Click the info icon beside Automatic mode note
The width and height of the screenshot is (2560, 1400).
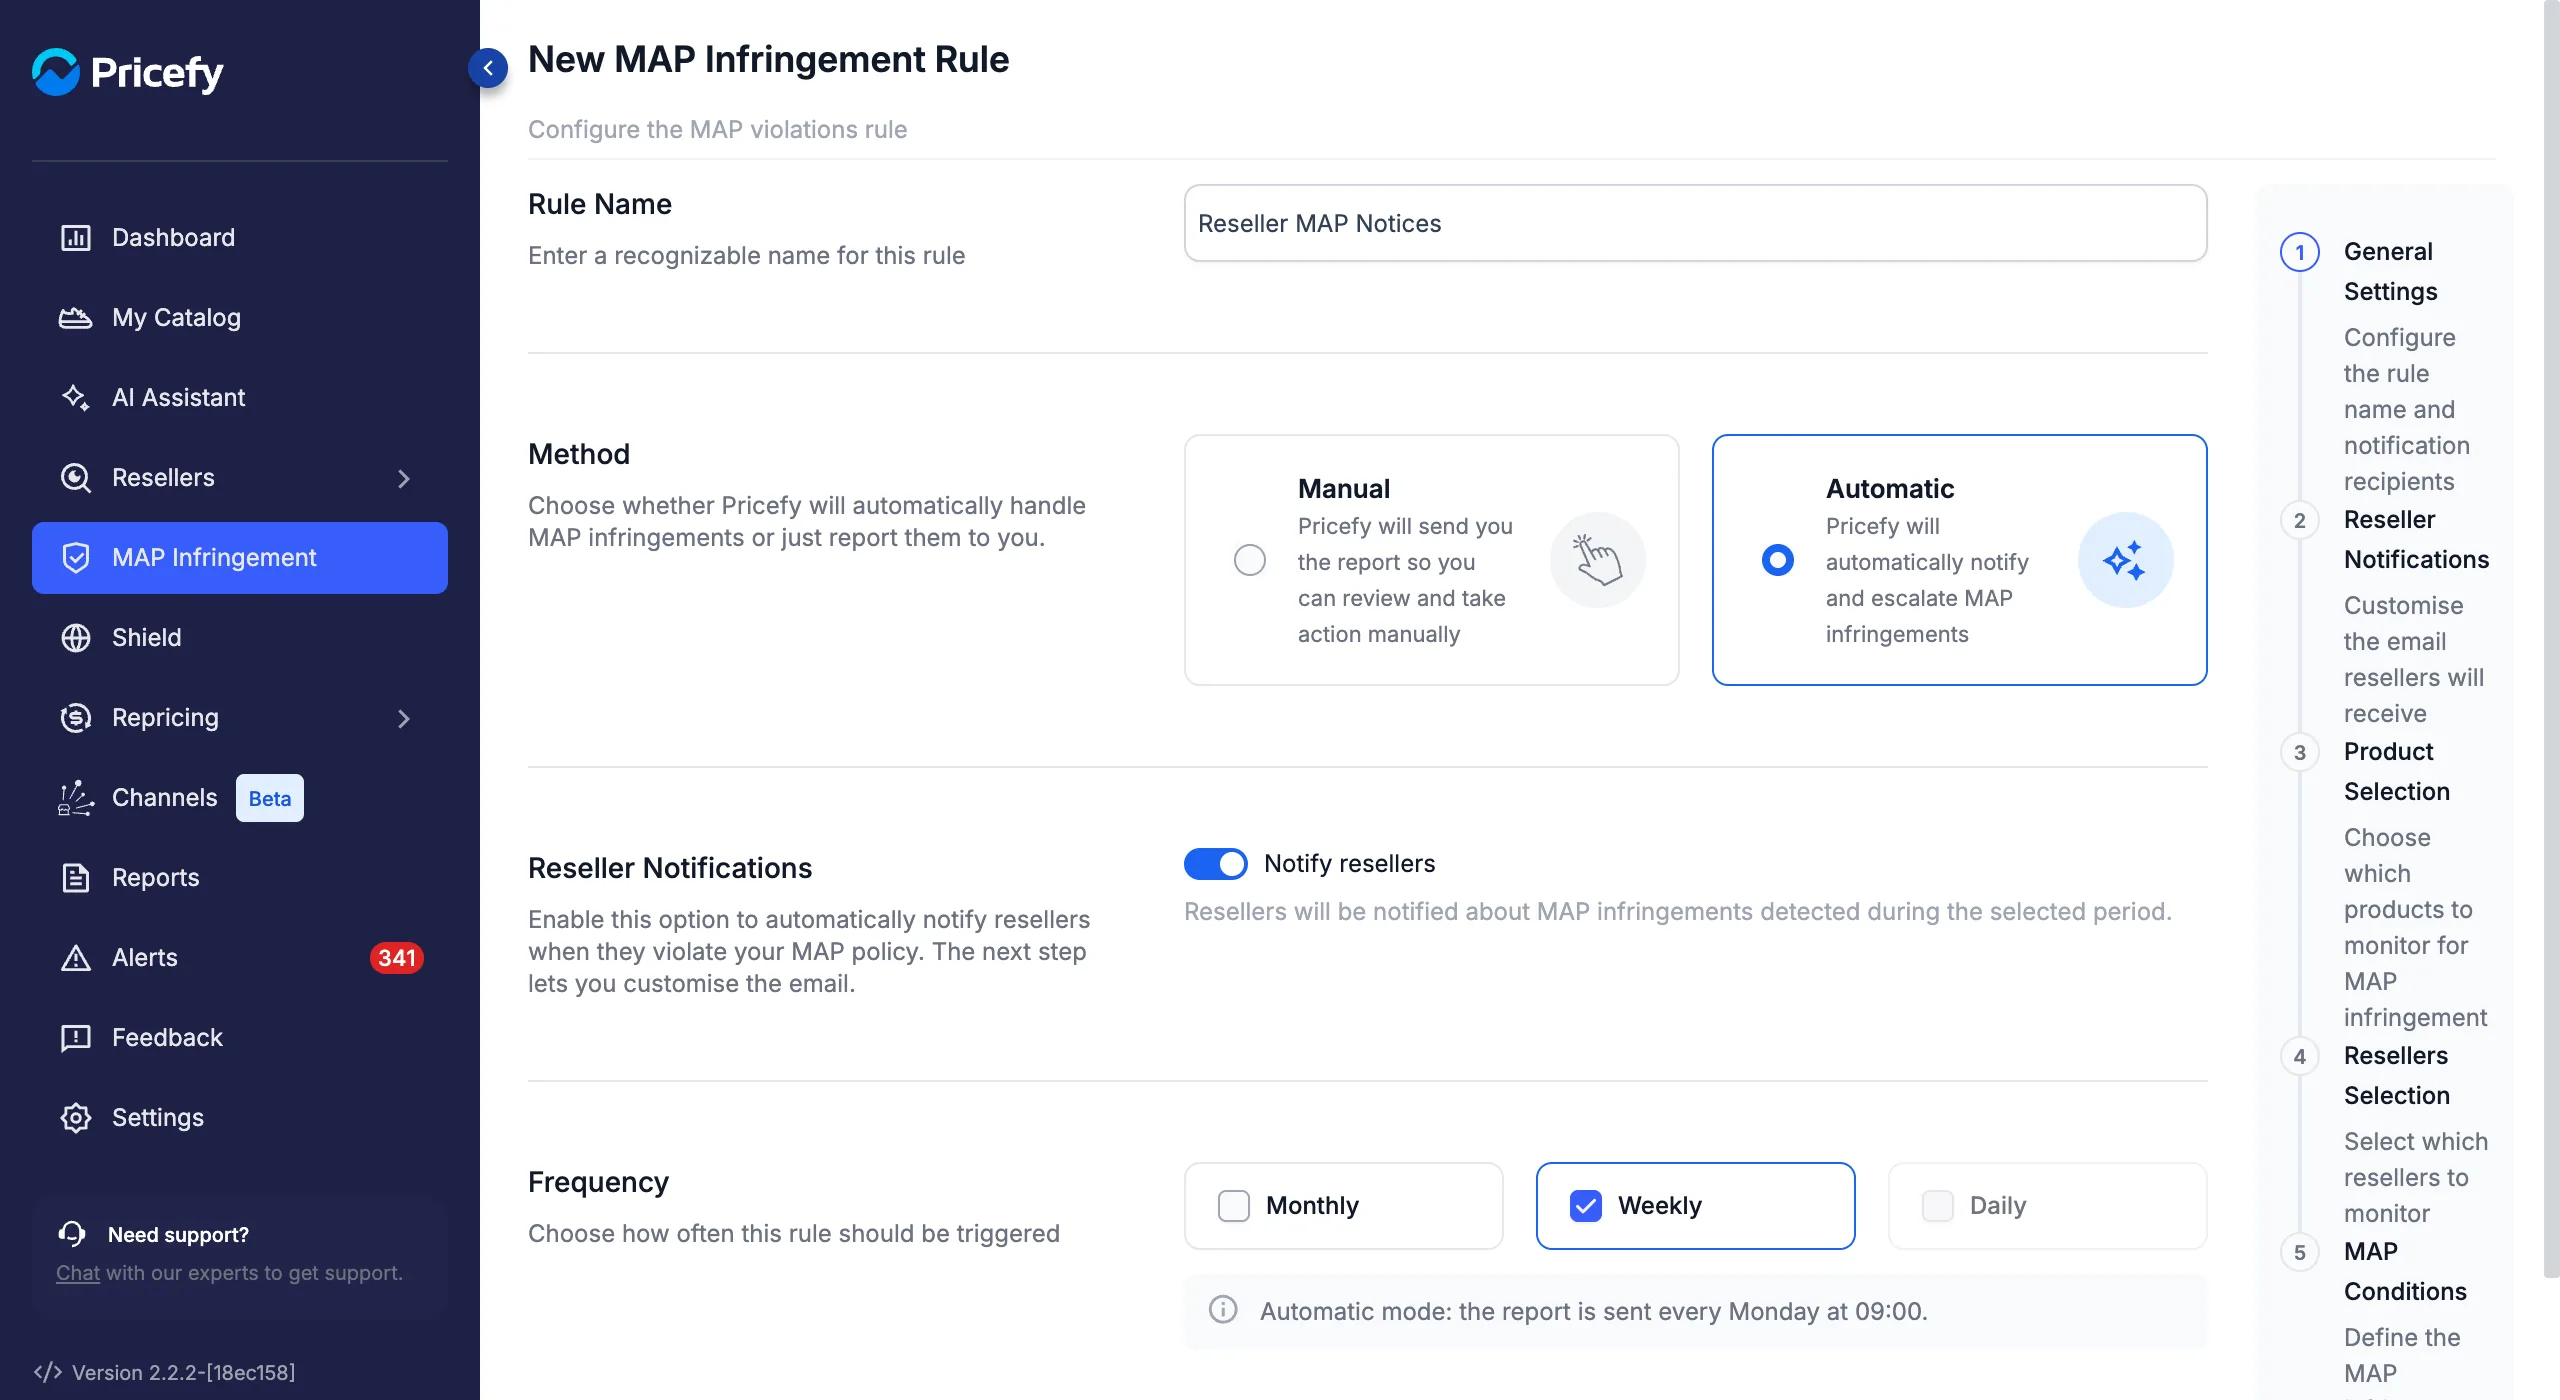click(1223, 1310)
